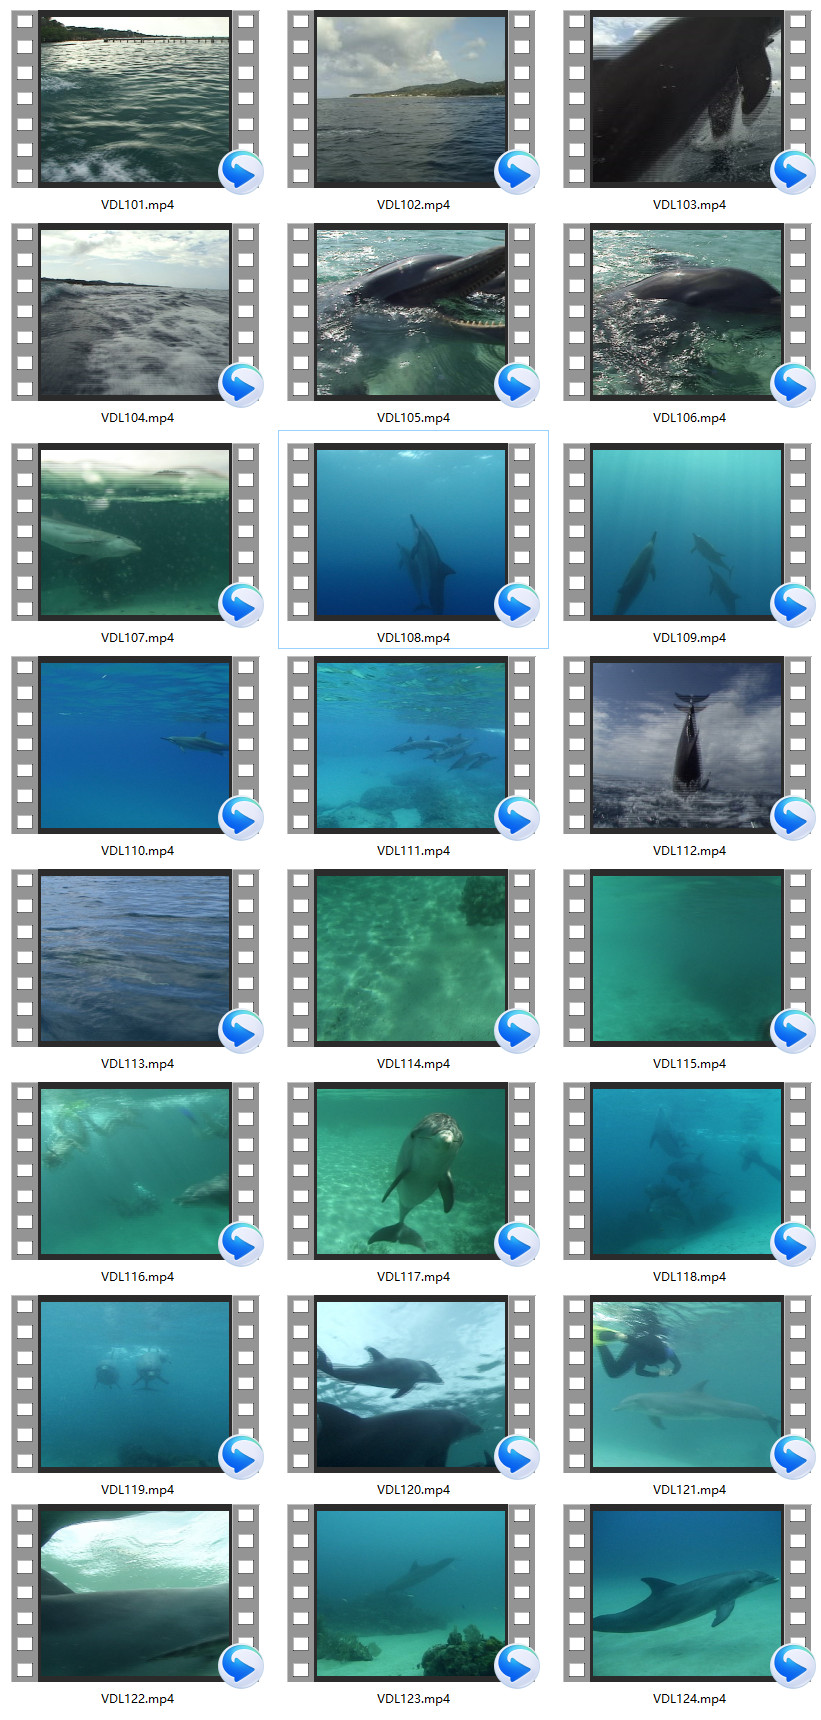Click the file name VDL124.mp4

(x=689, y=1699)
